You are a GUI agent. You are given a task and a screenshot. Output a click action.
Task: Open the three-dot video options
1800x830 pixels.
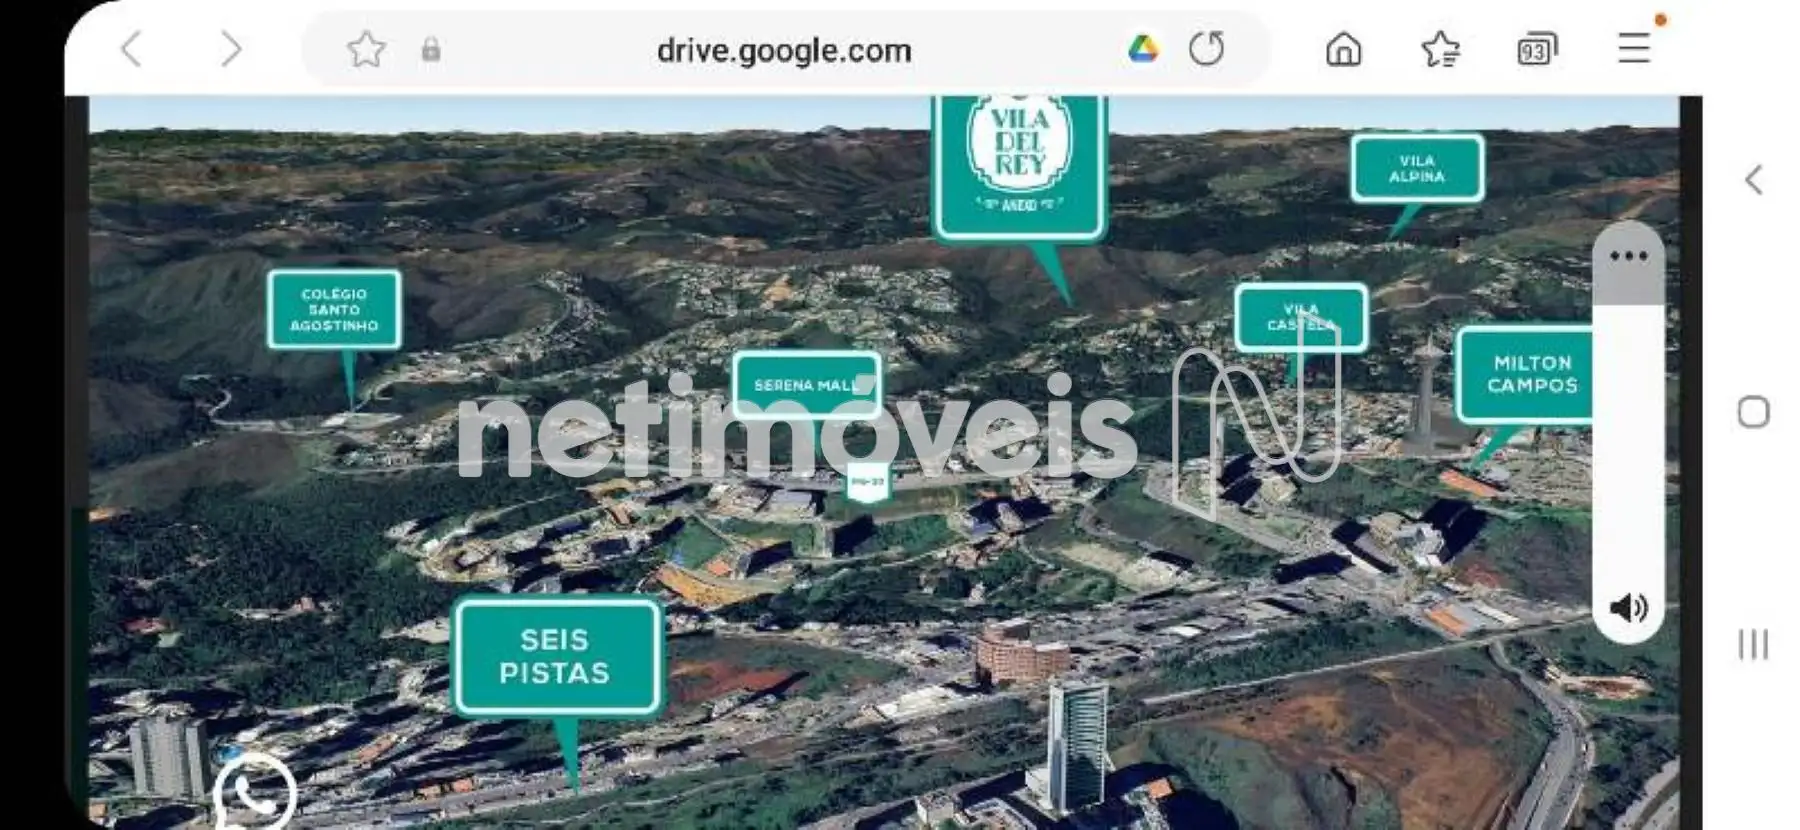pyautogui.click(x=1628, y=257)
